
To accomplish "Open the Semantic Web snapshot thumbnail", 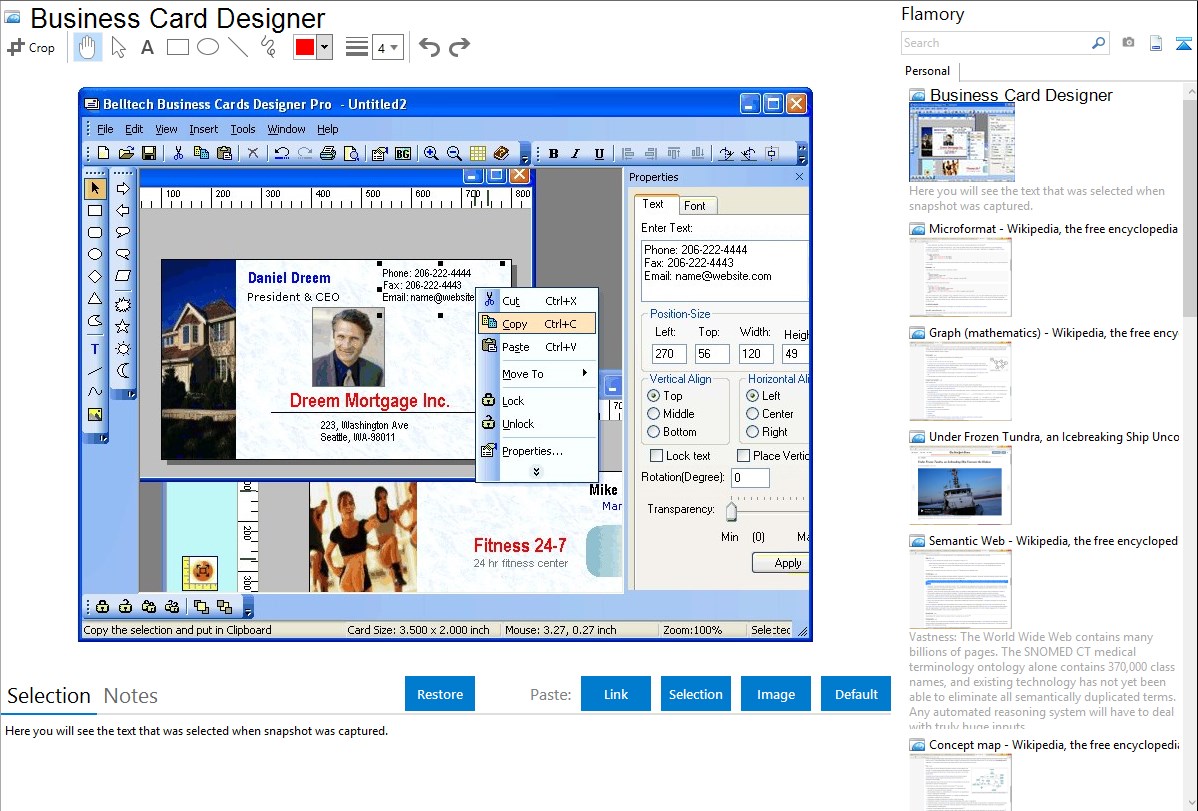I will click(960, 589).
